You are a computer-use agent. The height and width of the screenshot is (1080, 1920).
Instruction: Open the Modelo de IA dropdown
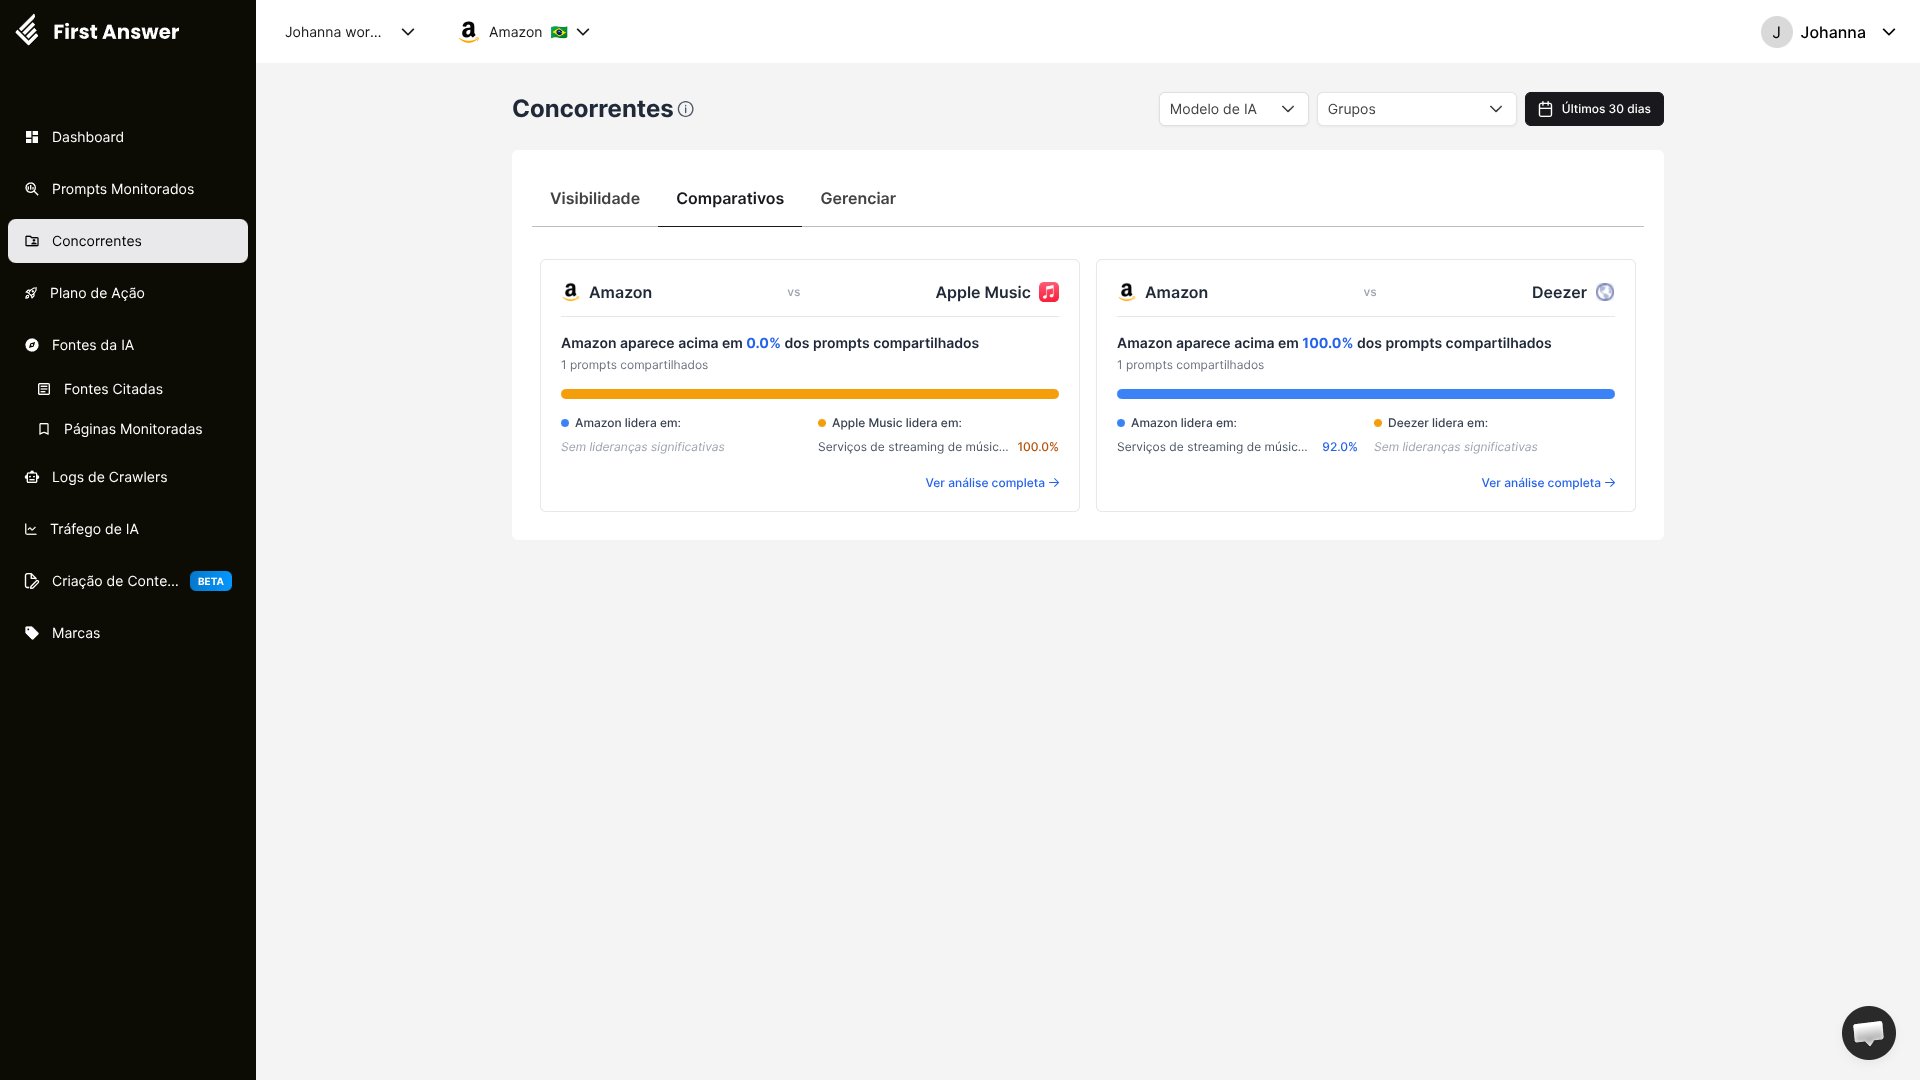tap(1233, 109)
